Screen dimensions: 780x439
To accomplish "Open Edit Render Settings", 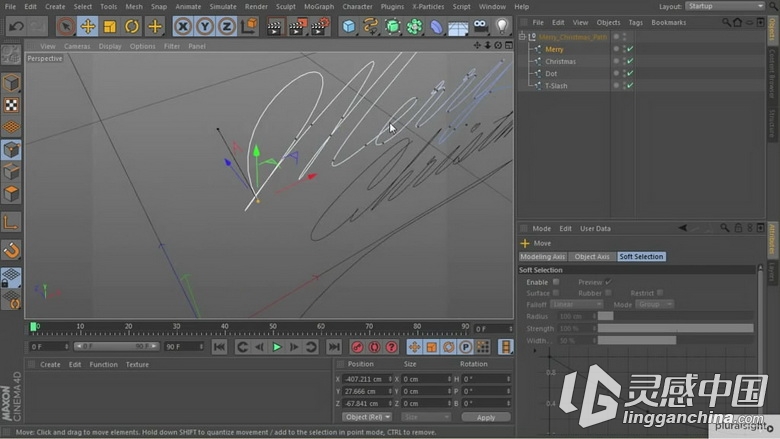I will (x=321, y=26).
